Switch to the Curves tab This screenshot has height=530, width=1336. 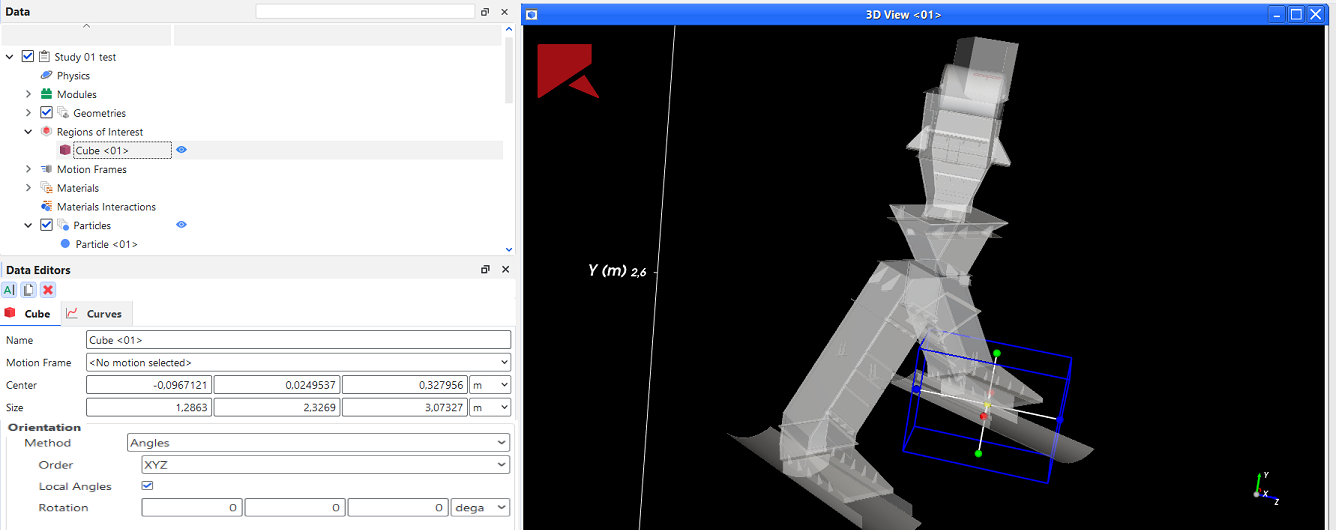point(96,314)
